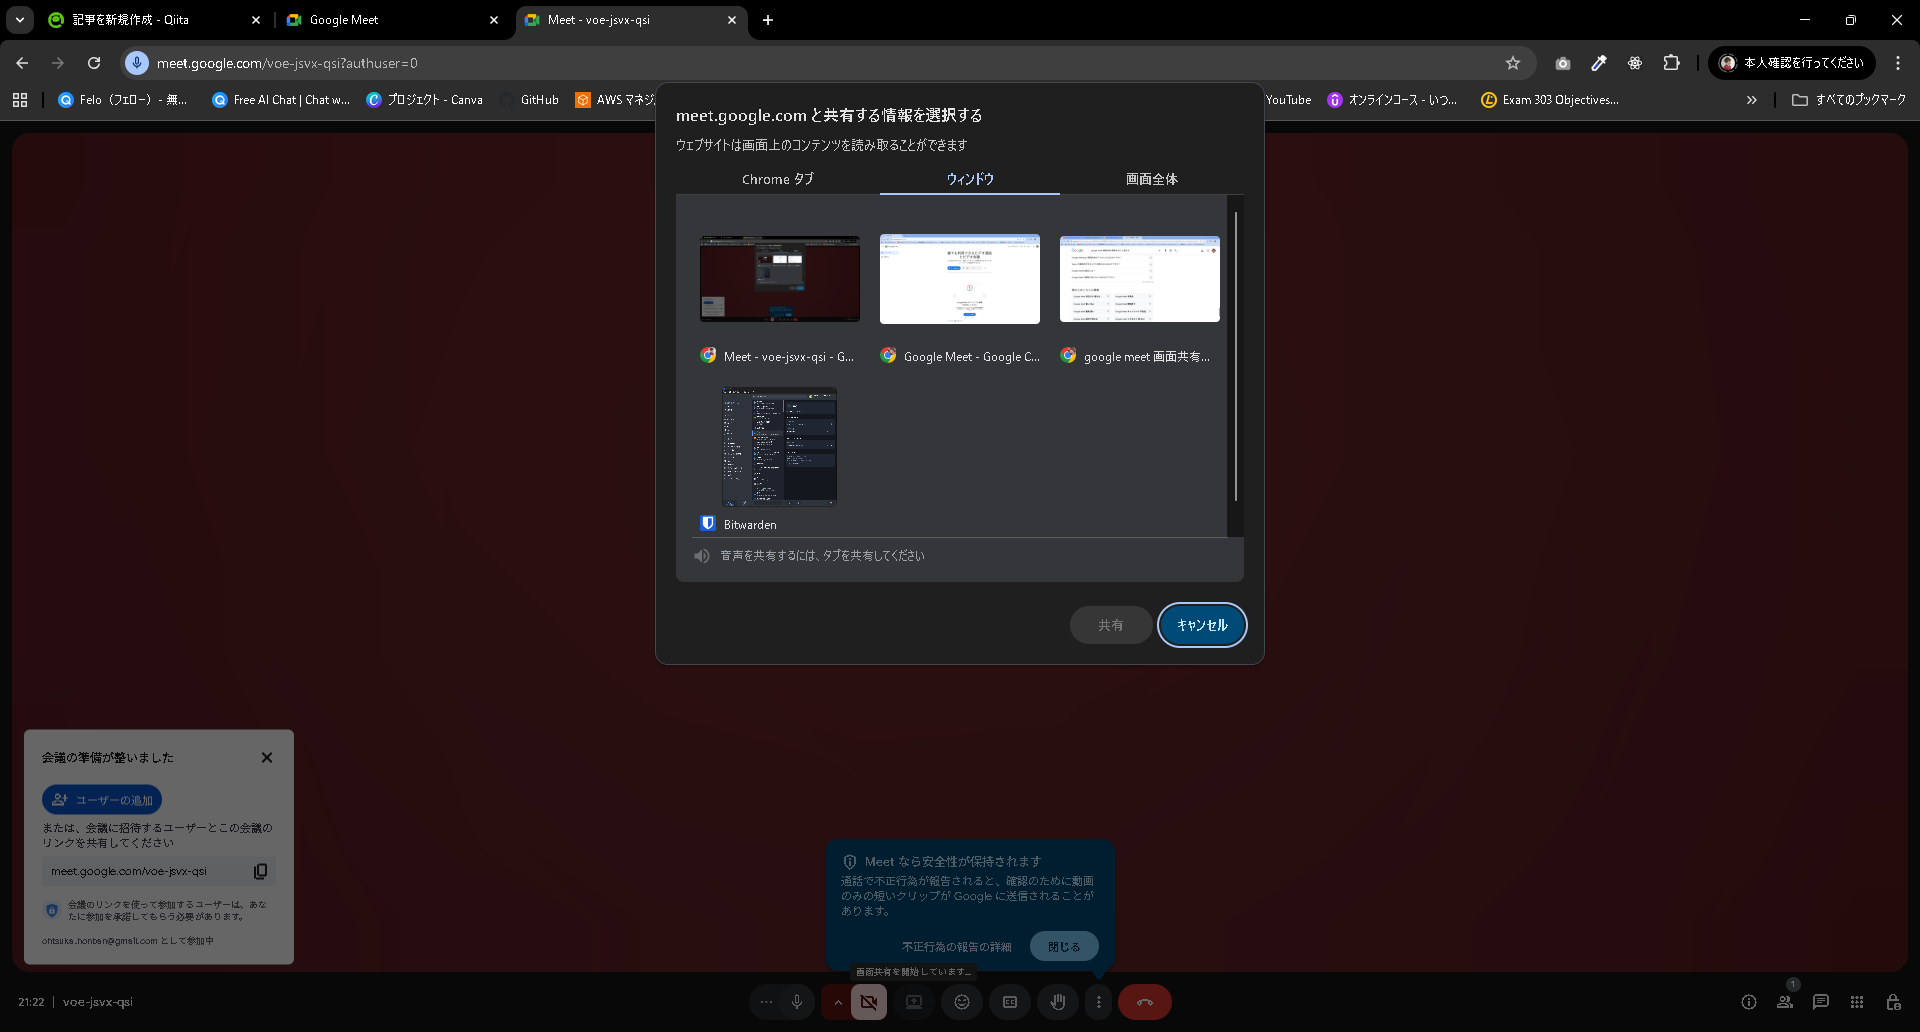
Task: Click the ユーザーの追加 button
Action: pyautogui.click(x=102, y=800)
